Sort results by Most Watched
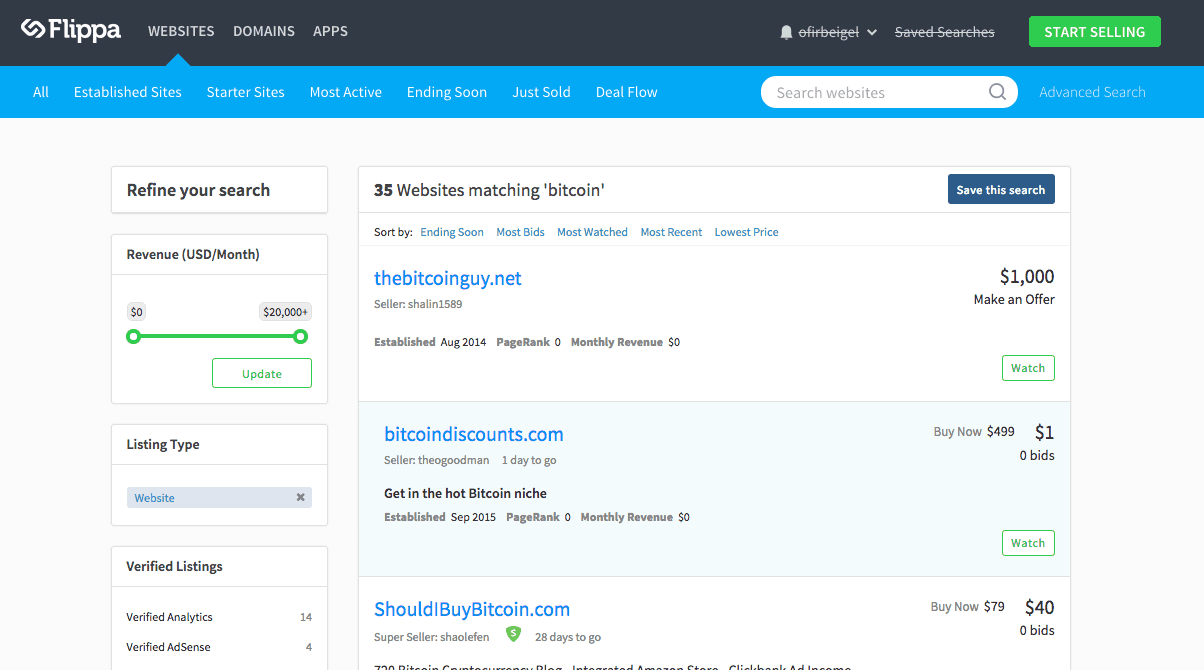The width and height of the screenshot is (1204, 670). (x=593, y=232)
